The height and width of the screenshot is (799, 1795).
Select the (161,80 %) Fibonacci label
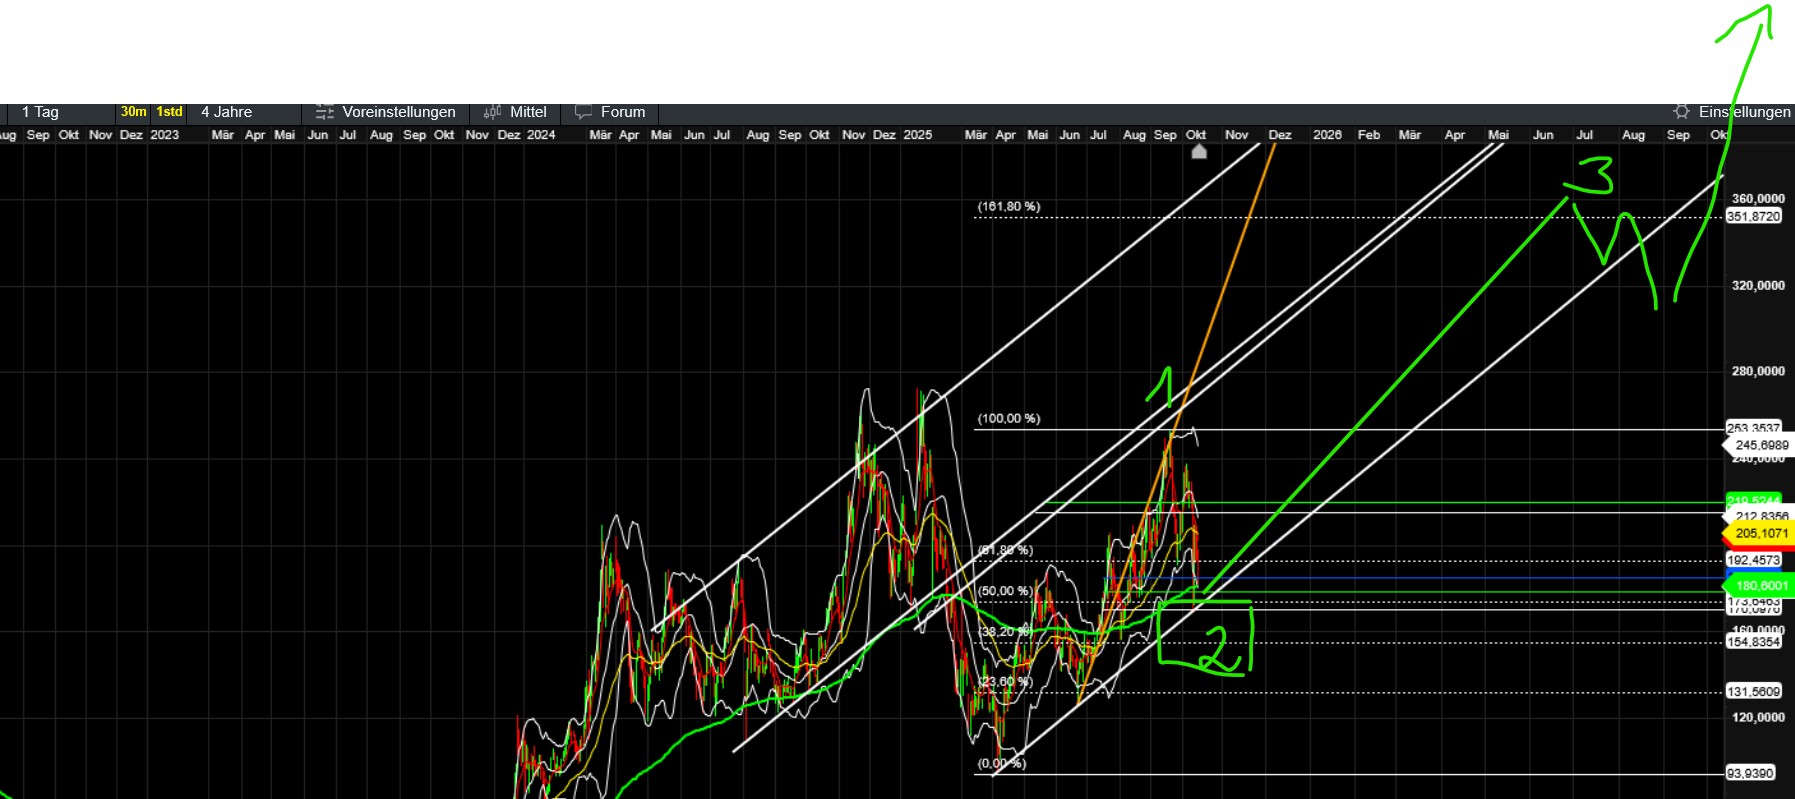[x=1009, y=207]
